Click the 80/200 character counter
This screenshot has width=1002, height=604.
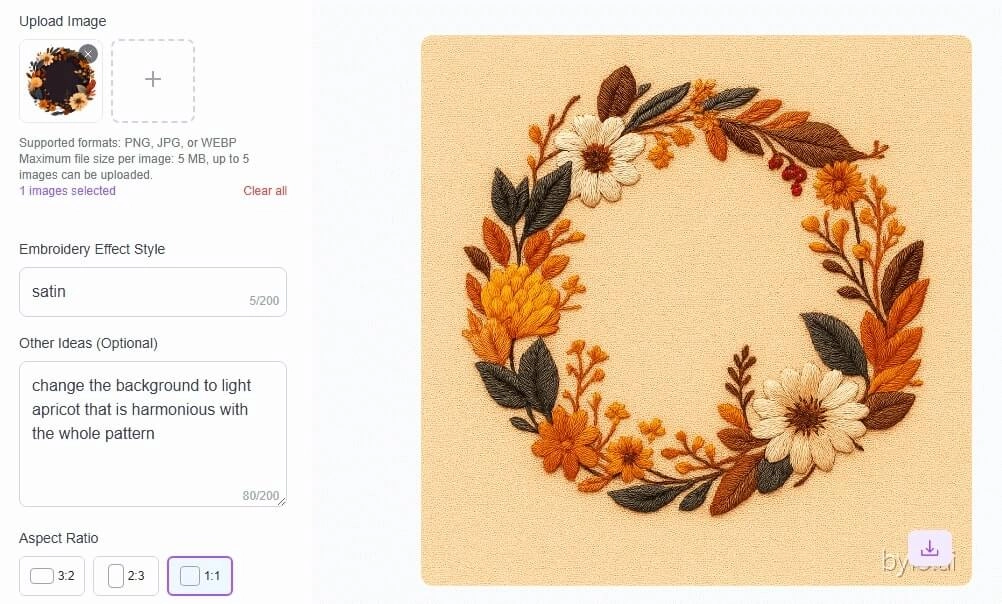259,495
